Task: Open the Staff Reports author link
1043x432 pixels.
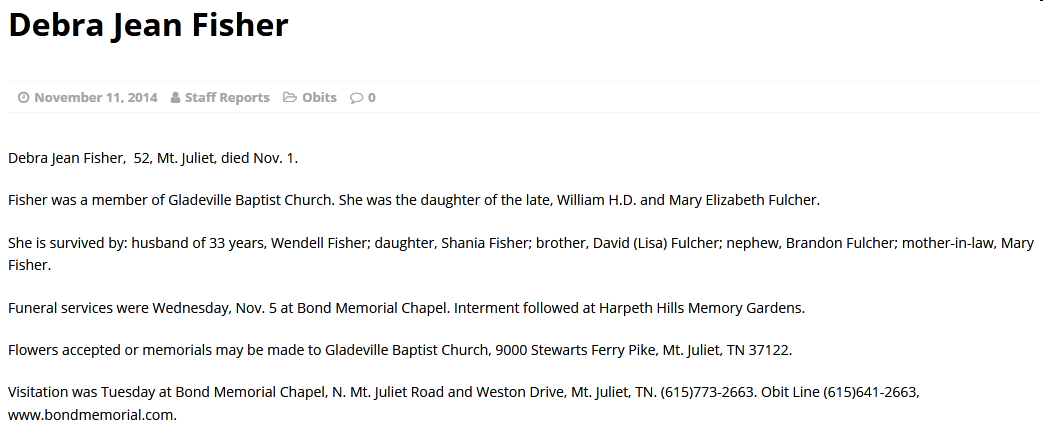Action: [x=227, y=98]
